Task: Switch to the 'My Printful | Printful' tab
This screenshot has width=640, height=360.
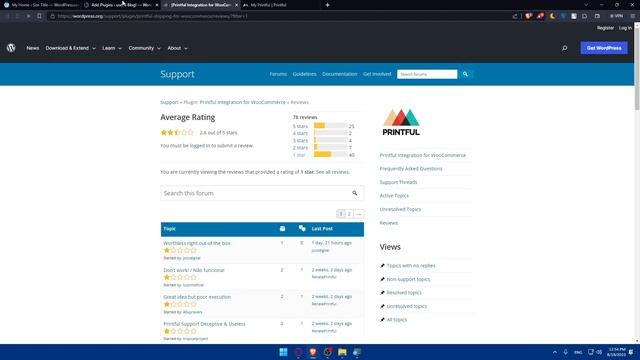Action: click(278, 5)
